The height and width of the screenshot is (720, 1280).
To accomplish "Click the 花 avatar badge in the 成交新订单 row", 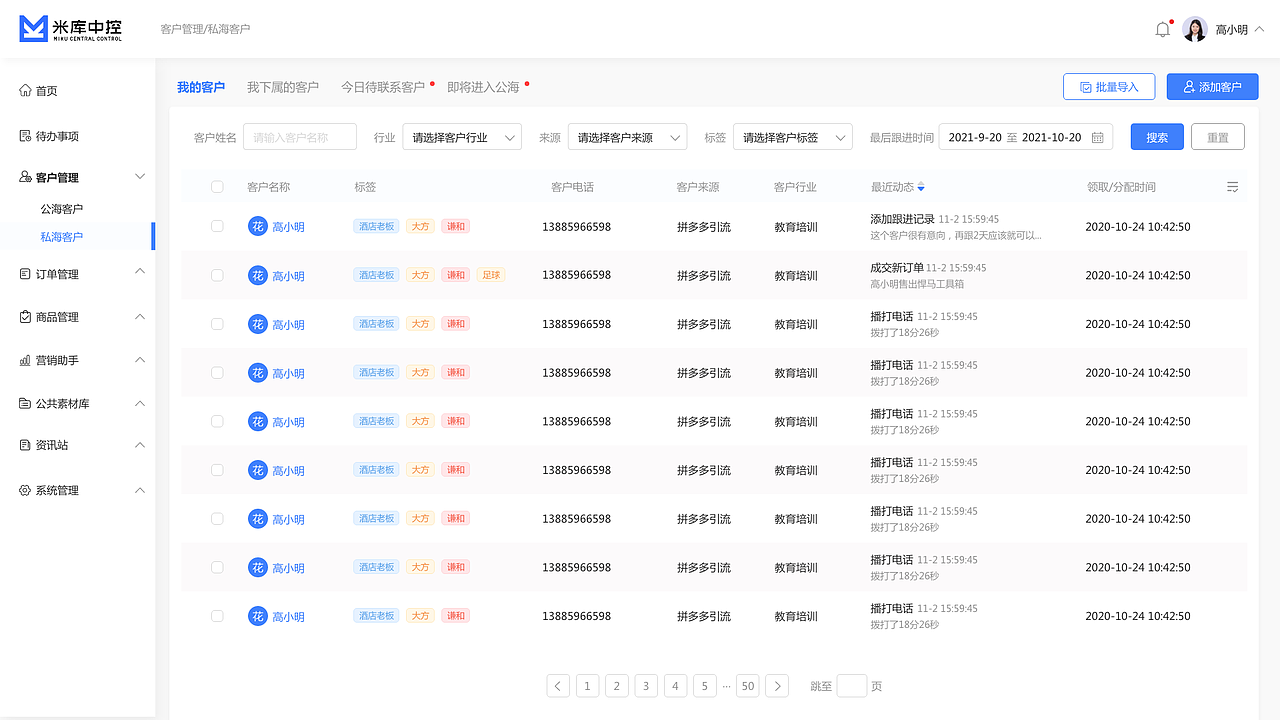I will coord(258,275).
